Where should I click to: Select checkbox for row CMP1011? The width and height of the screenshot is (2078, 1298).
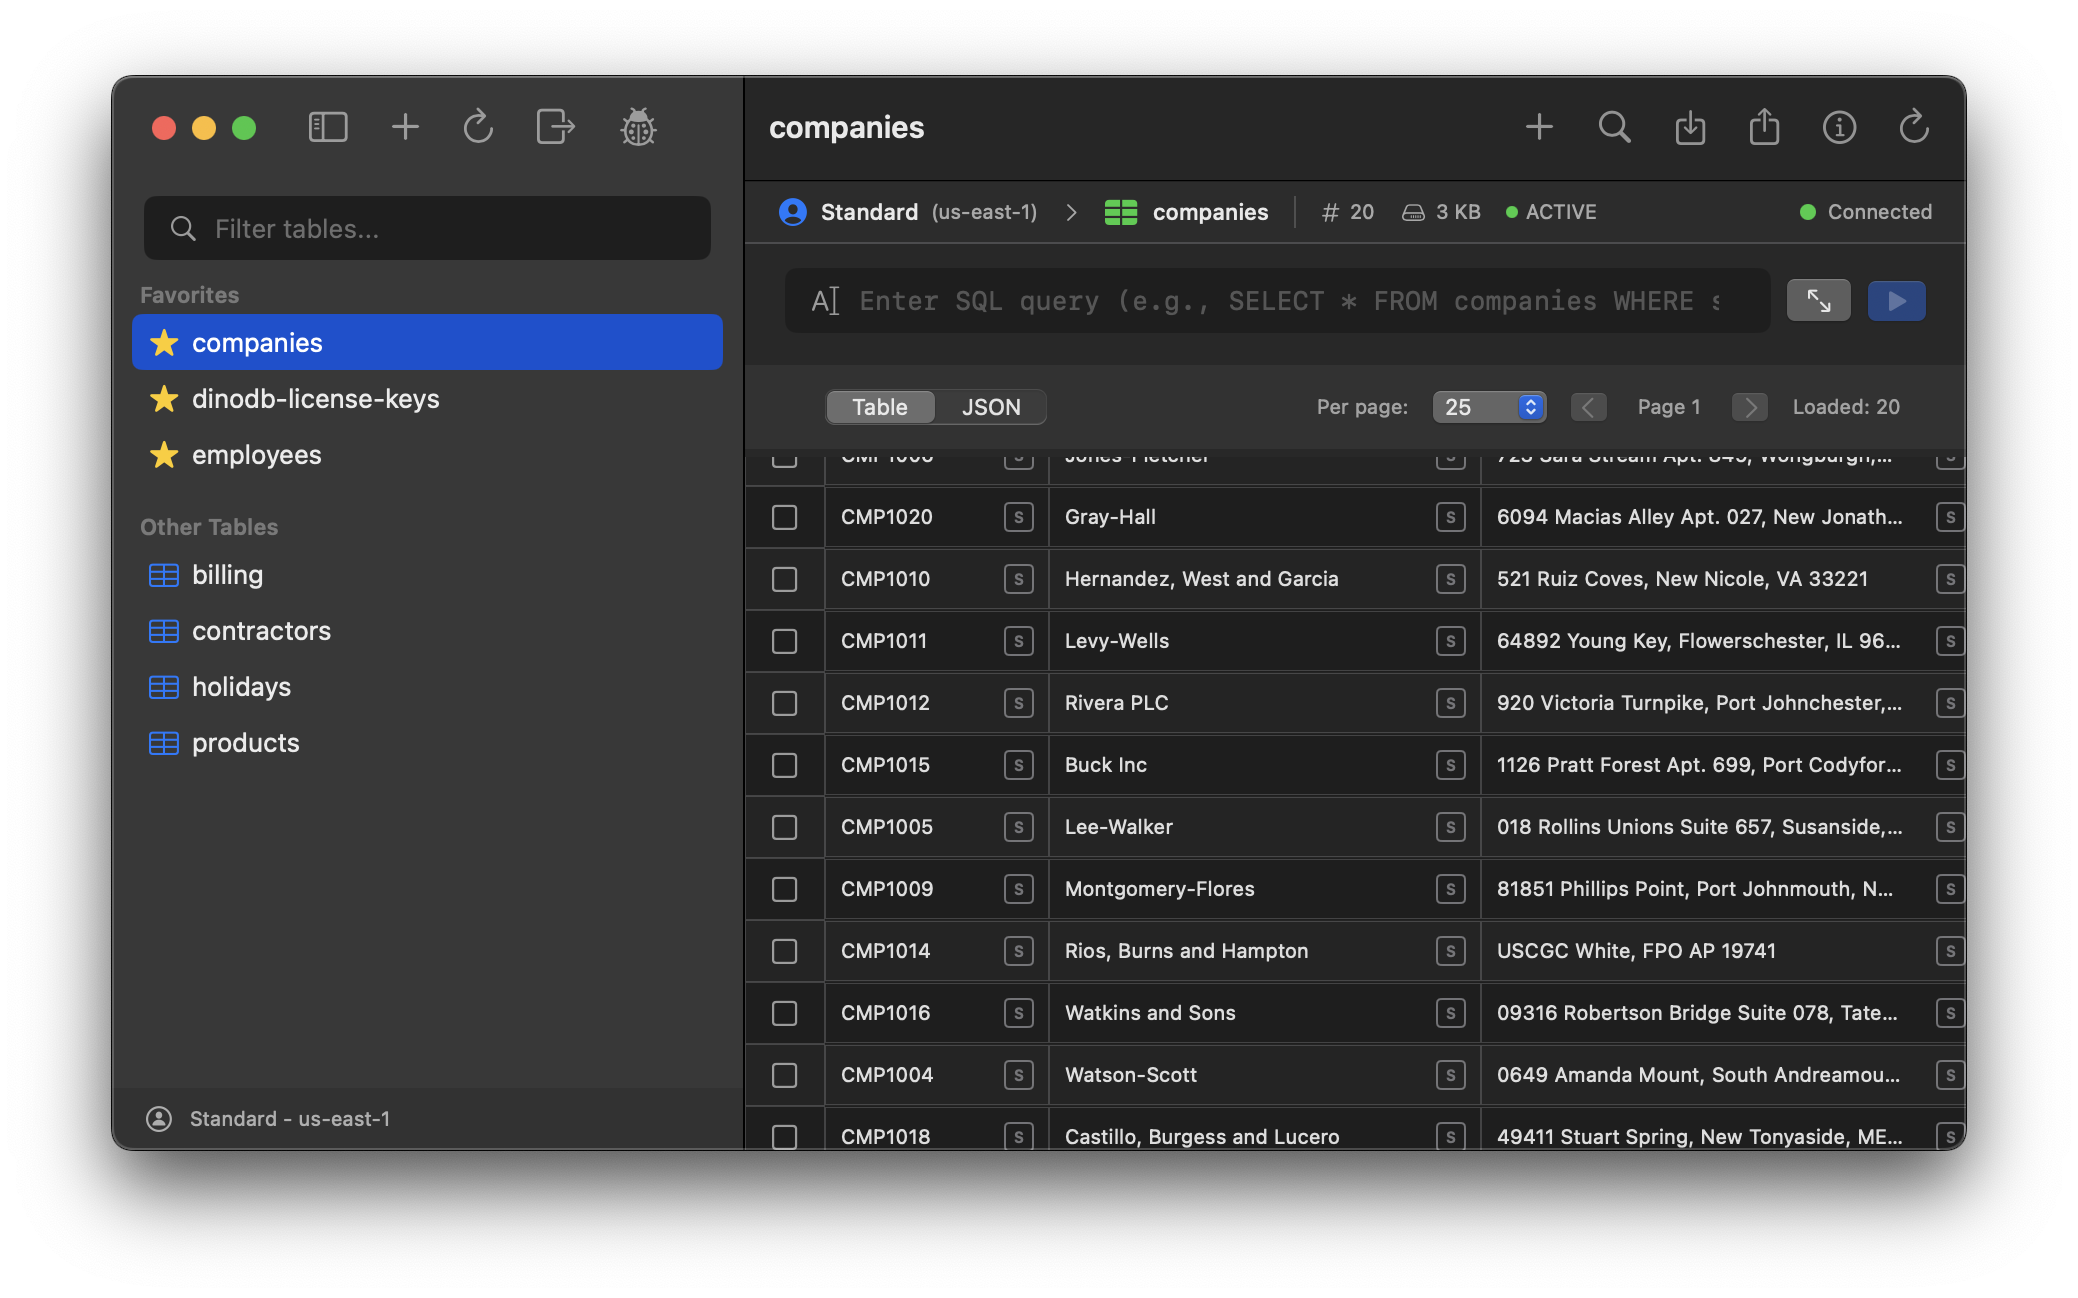(x=784, y=641)
